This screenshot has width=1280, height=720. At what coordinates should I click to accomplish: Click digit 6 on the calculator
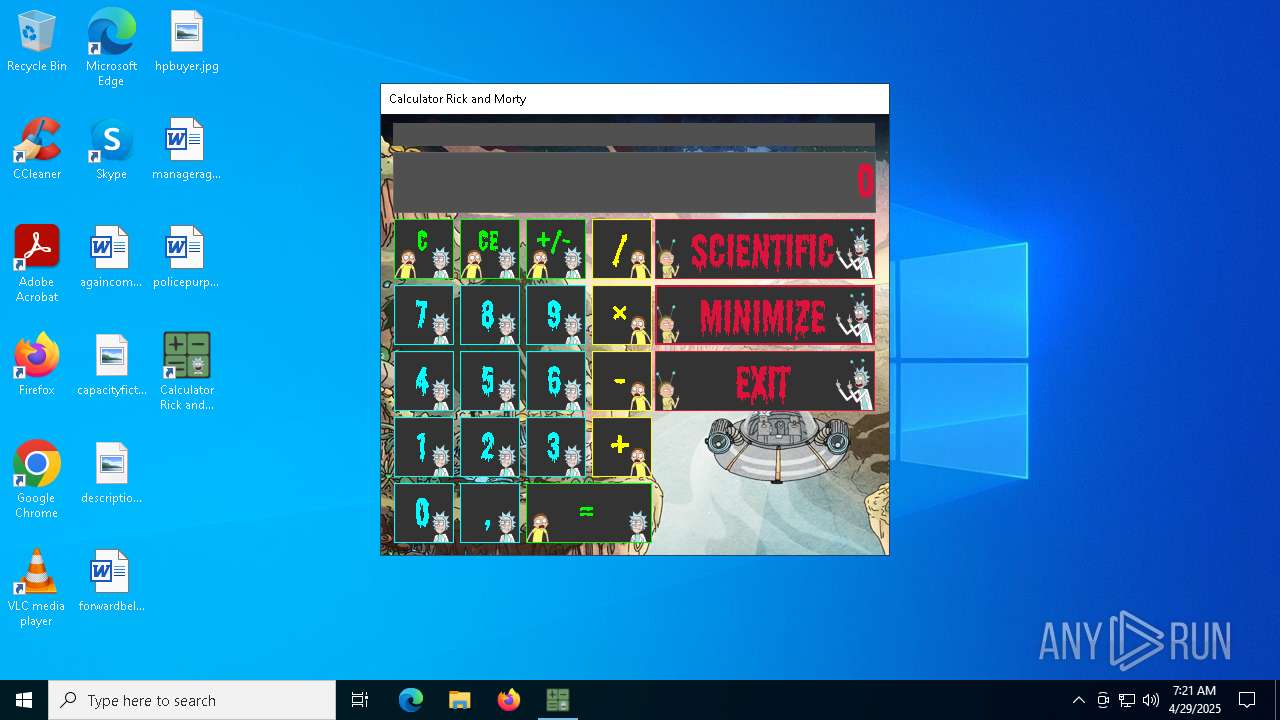coord(556,381)
